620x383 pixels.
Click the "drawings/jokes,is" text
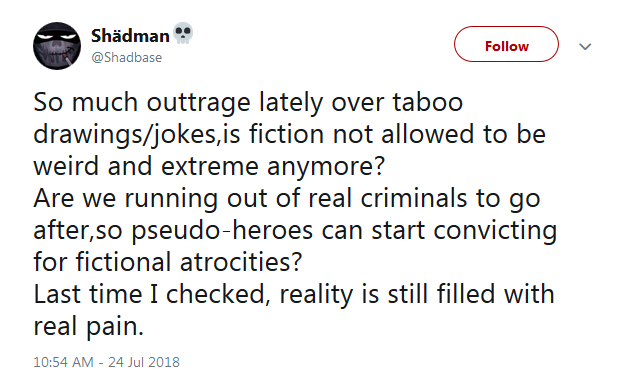click(x=137, y=134)
